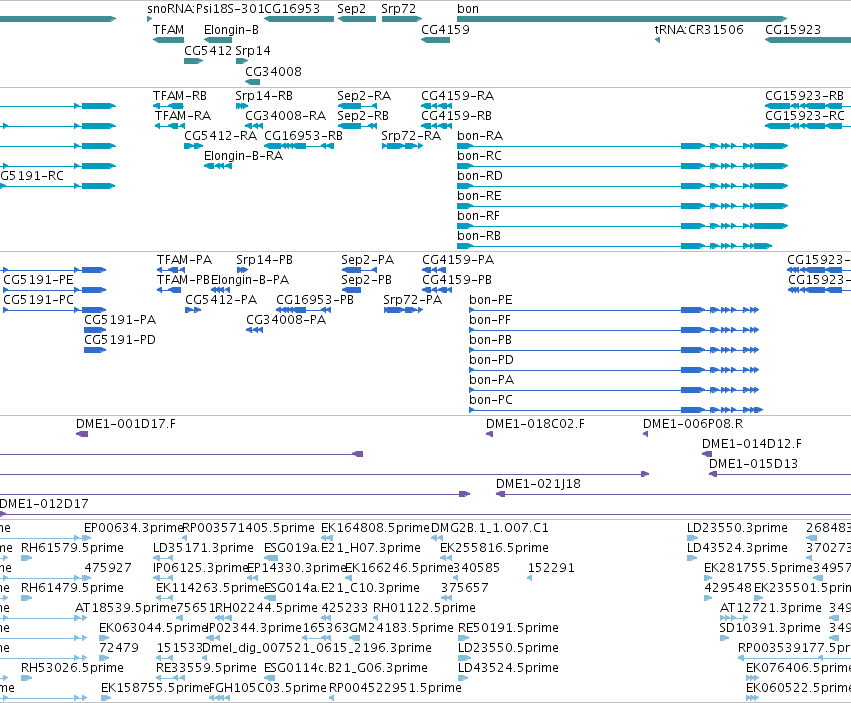Click the snoRNA:Psi18S-301 gene label
This screenshot has width=851, height=703.
click(x=205, y=9)
